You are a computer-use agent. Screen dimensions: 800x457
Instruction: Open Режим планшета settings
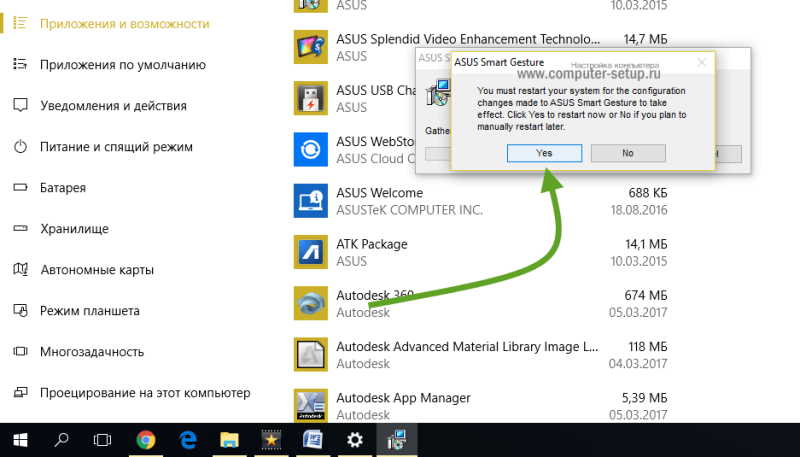click(x=90, y=311)
